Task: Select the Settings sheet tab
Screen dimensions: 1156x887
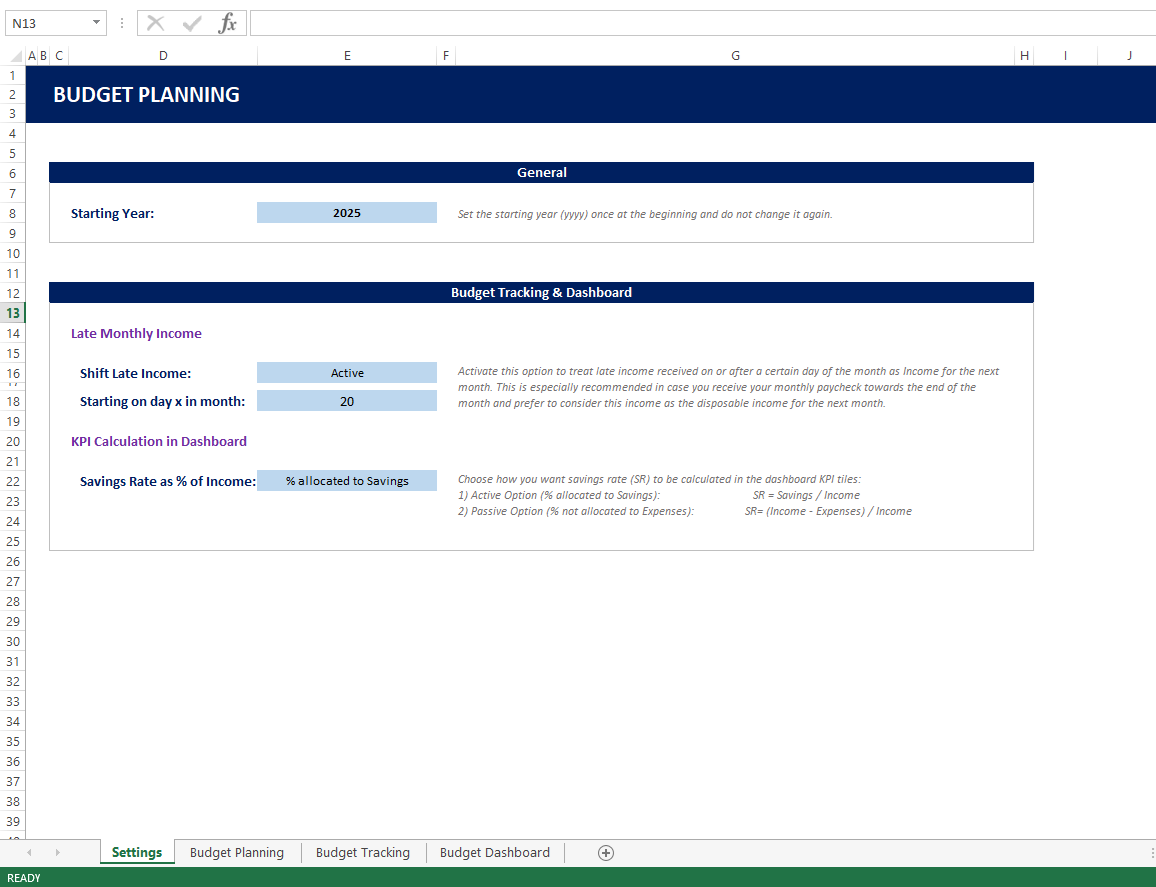Action: tap(137, 852)
